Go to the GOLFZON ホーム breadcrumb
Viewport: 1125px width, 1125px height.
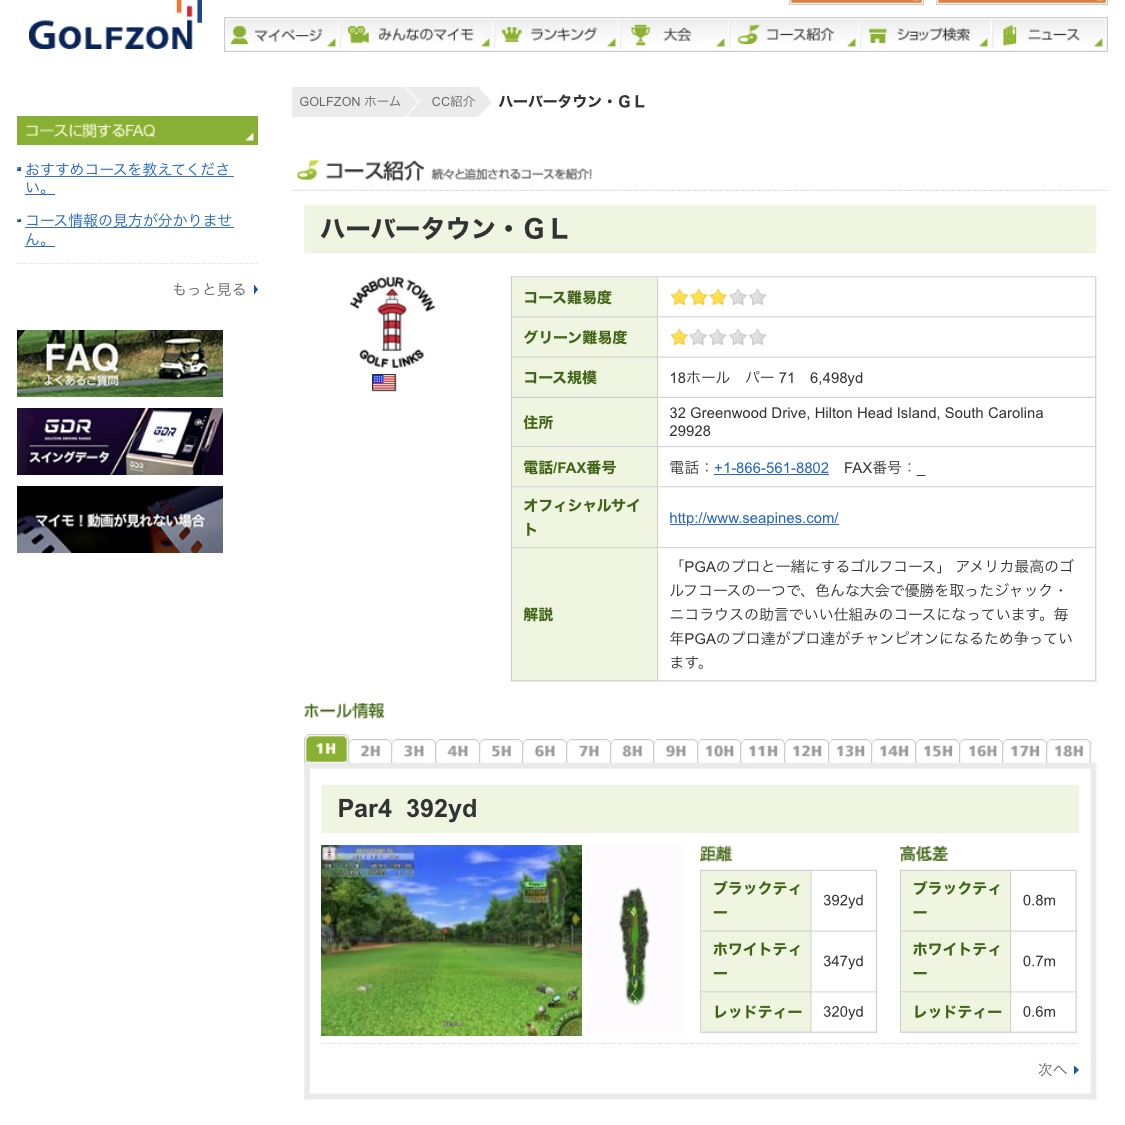point(350,102)
